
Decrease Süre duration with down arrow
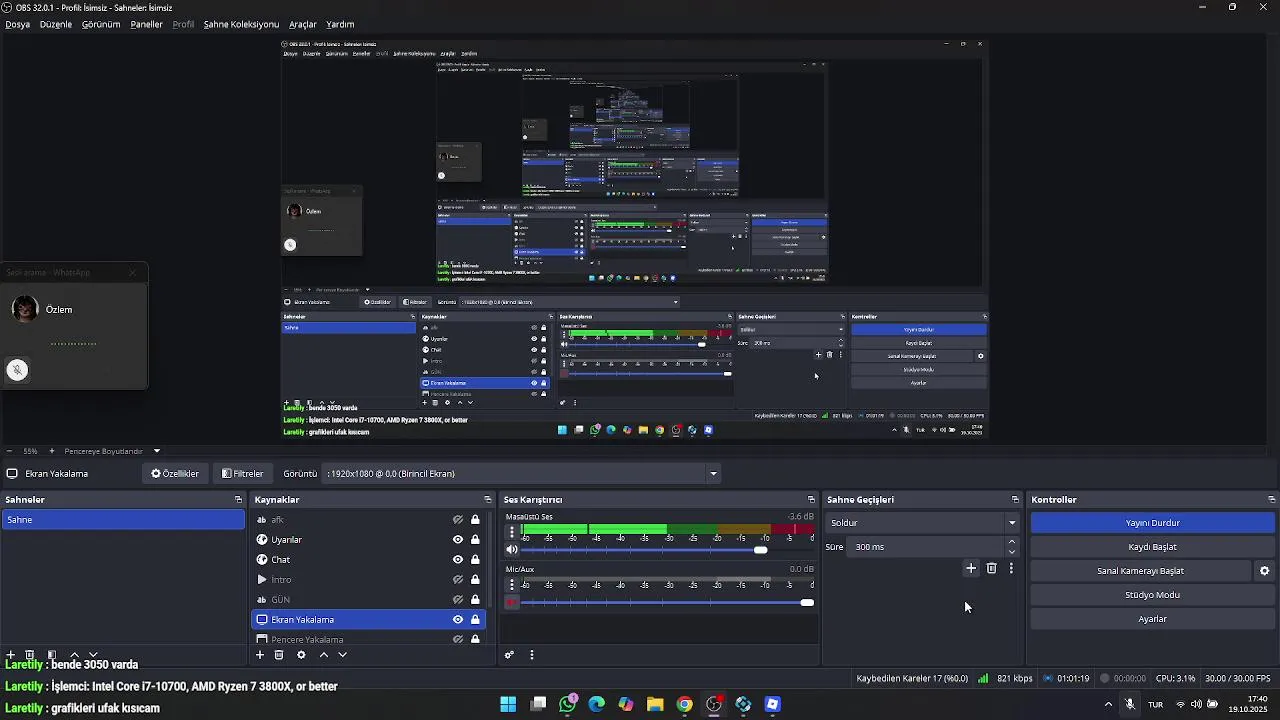pyautogui.click(x=1012, y=552)
